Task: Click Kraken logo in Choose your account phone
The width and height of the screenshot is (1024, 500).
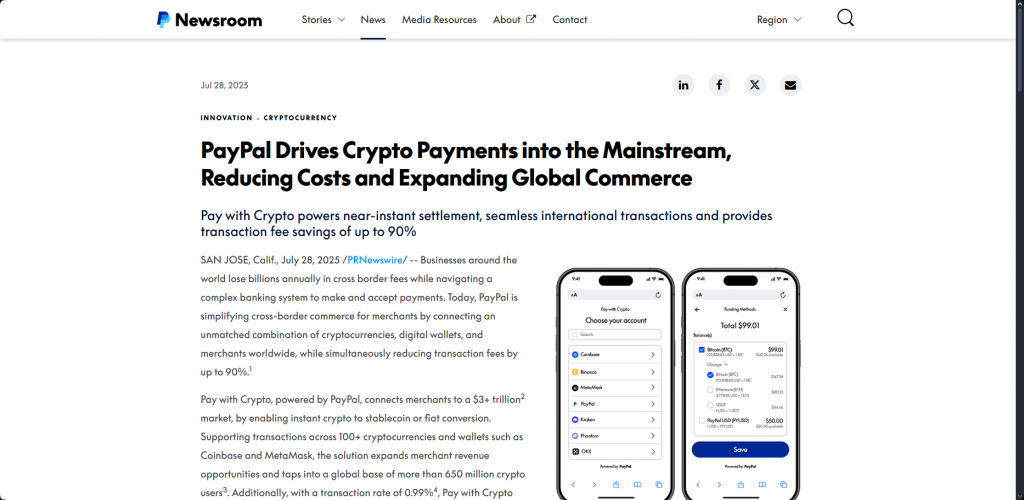Action: pos(575,420)
